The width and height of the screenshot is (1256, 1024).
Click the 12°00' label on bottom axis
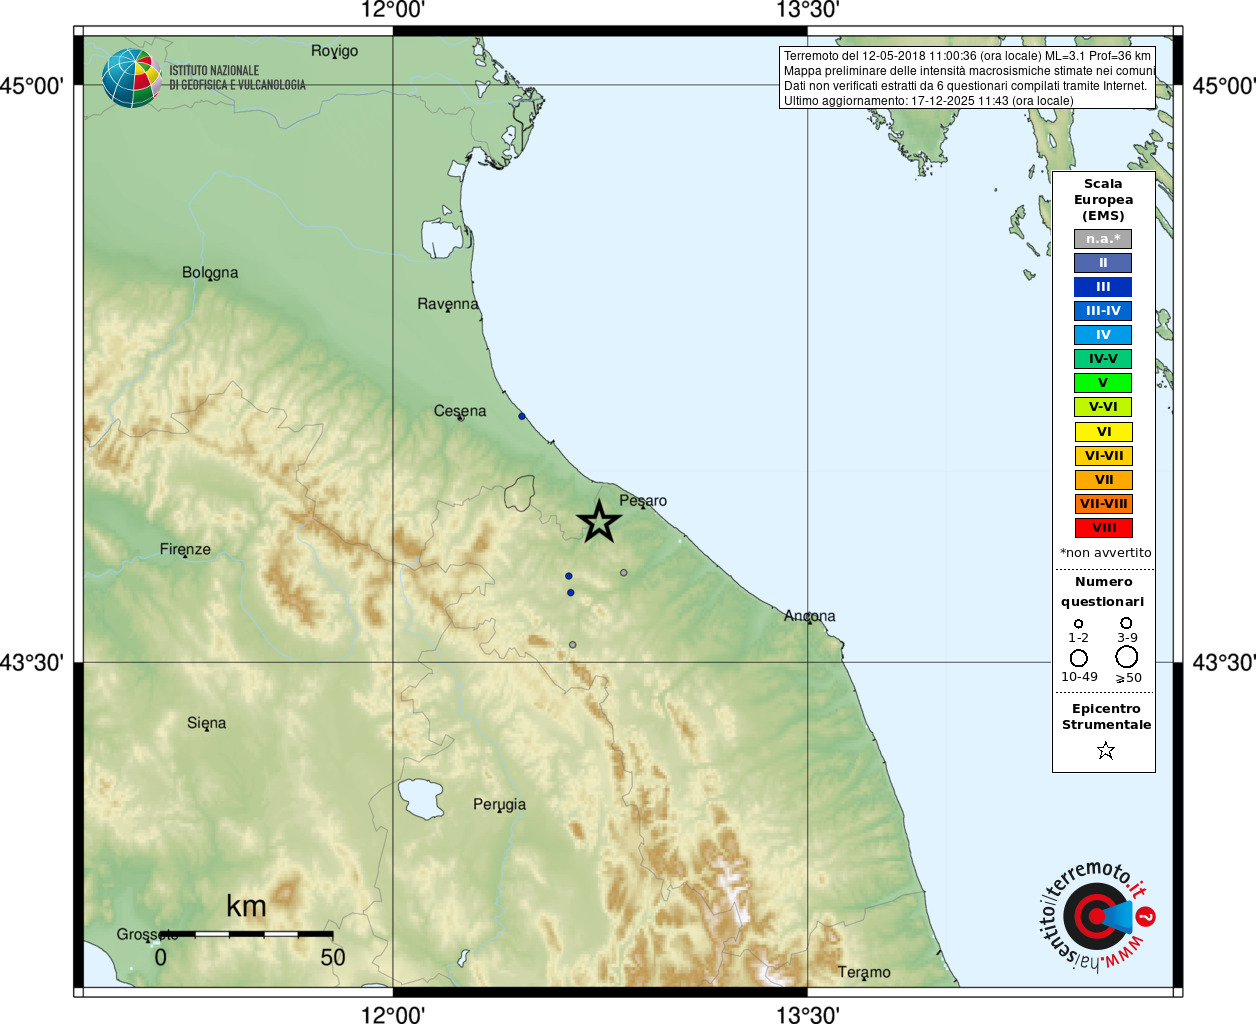[x=393, y=1014]
